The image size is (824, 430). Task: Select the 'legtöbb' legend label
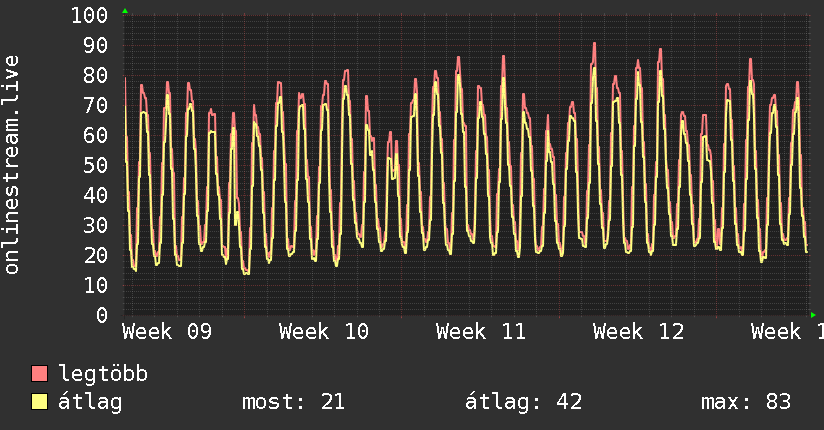pyautogui.click(x=103, y=374)
